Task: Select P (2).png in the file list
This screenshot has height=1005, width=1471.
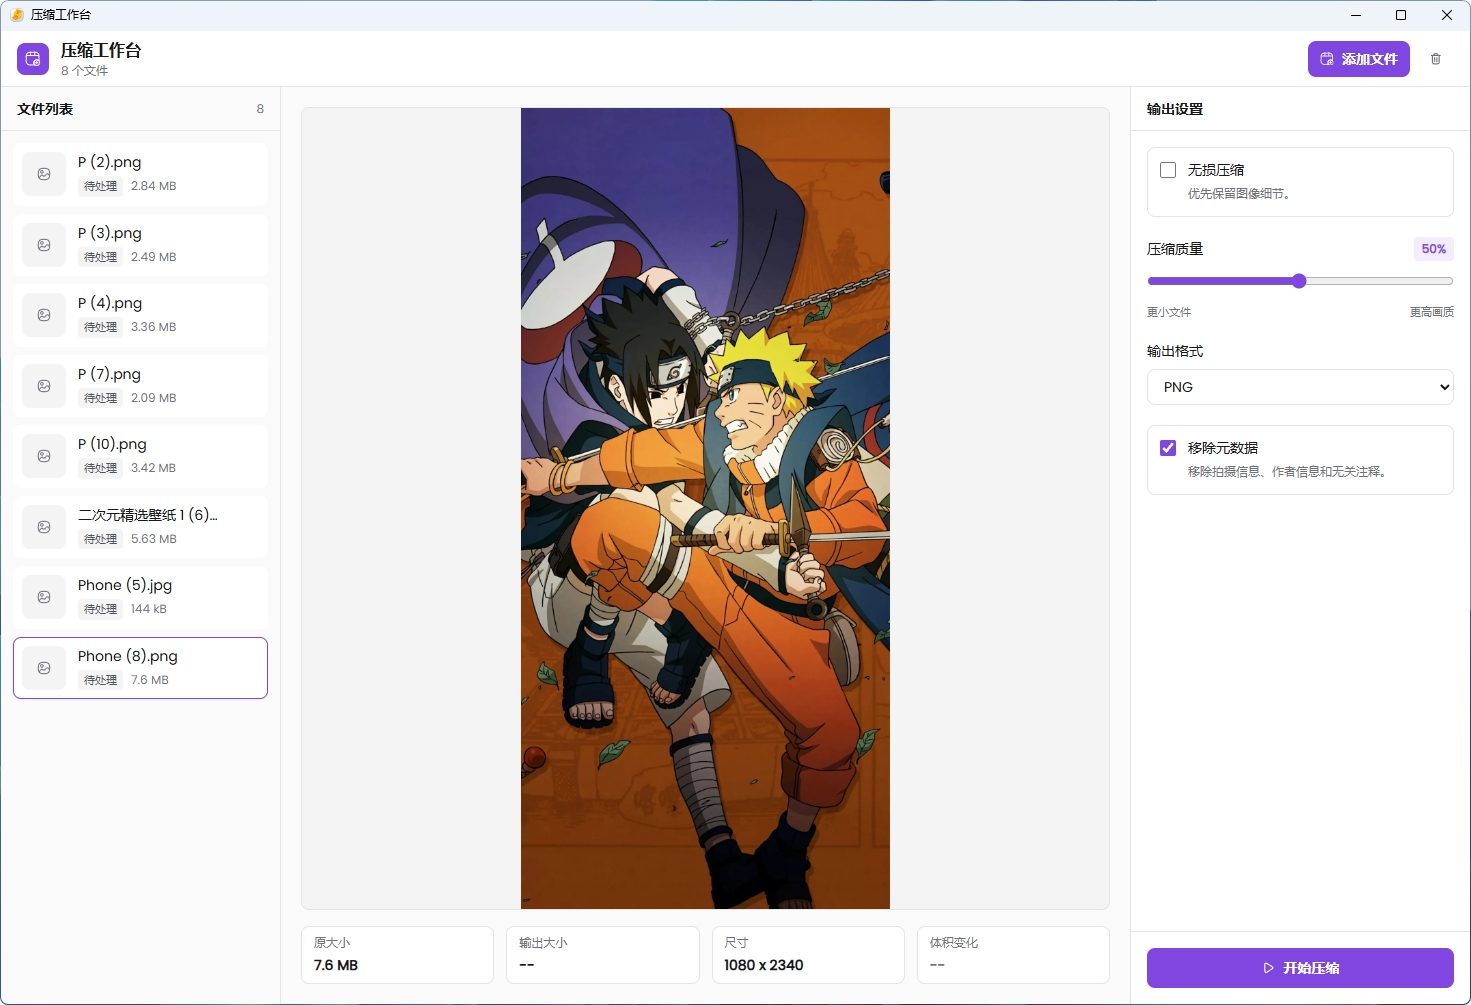Action: 140,174
